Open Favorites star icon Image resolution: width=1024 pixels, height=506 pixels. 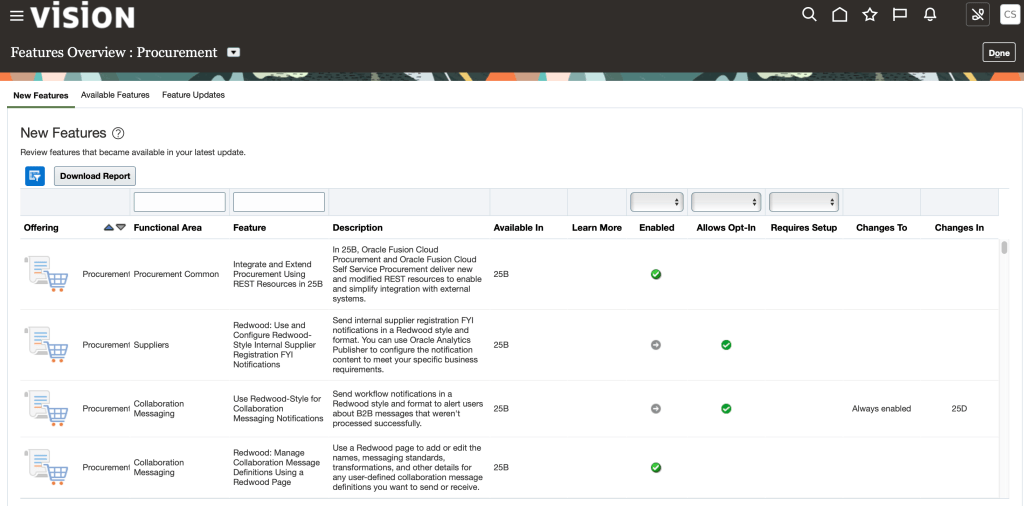pos(870,14)
